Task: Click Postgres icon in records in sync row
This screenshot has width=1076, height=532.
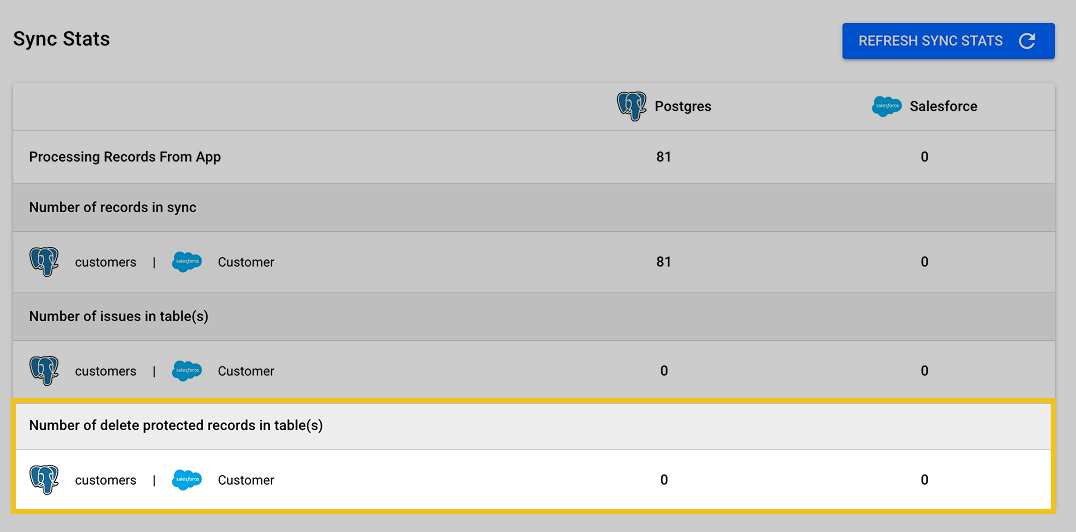Action: tap(44, 262)
